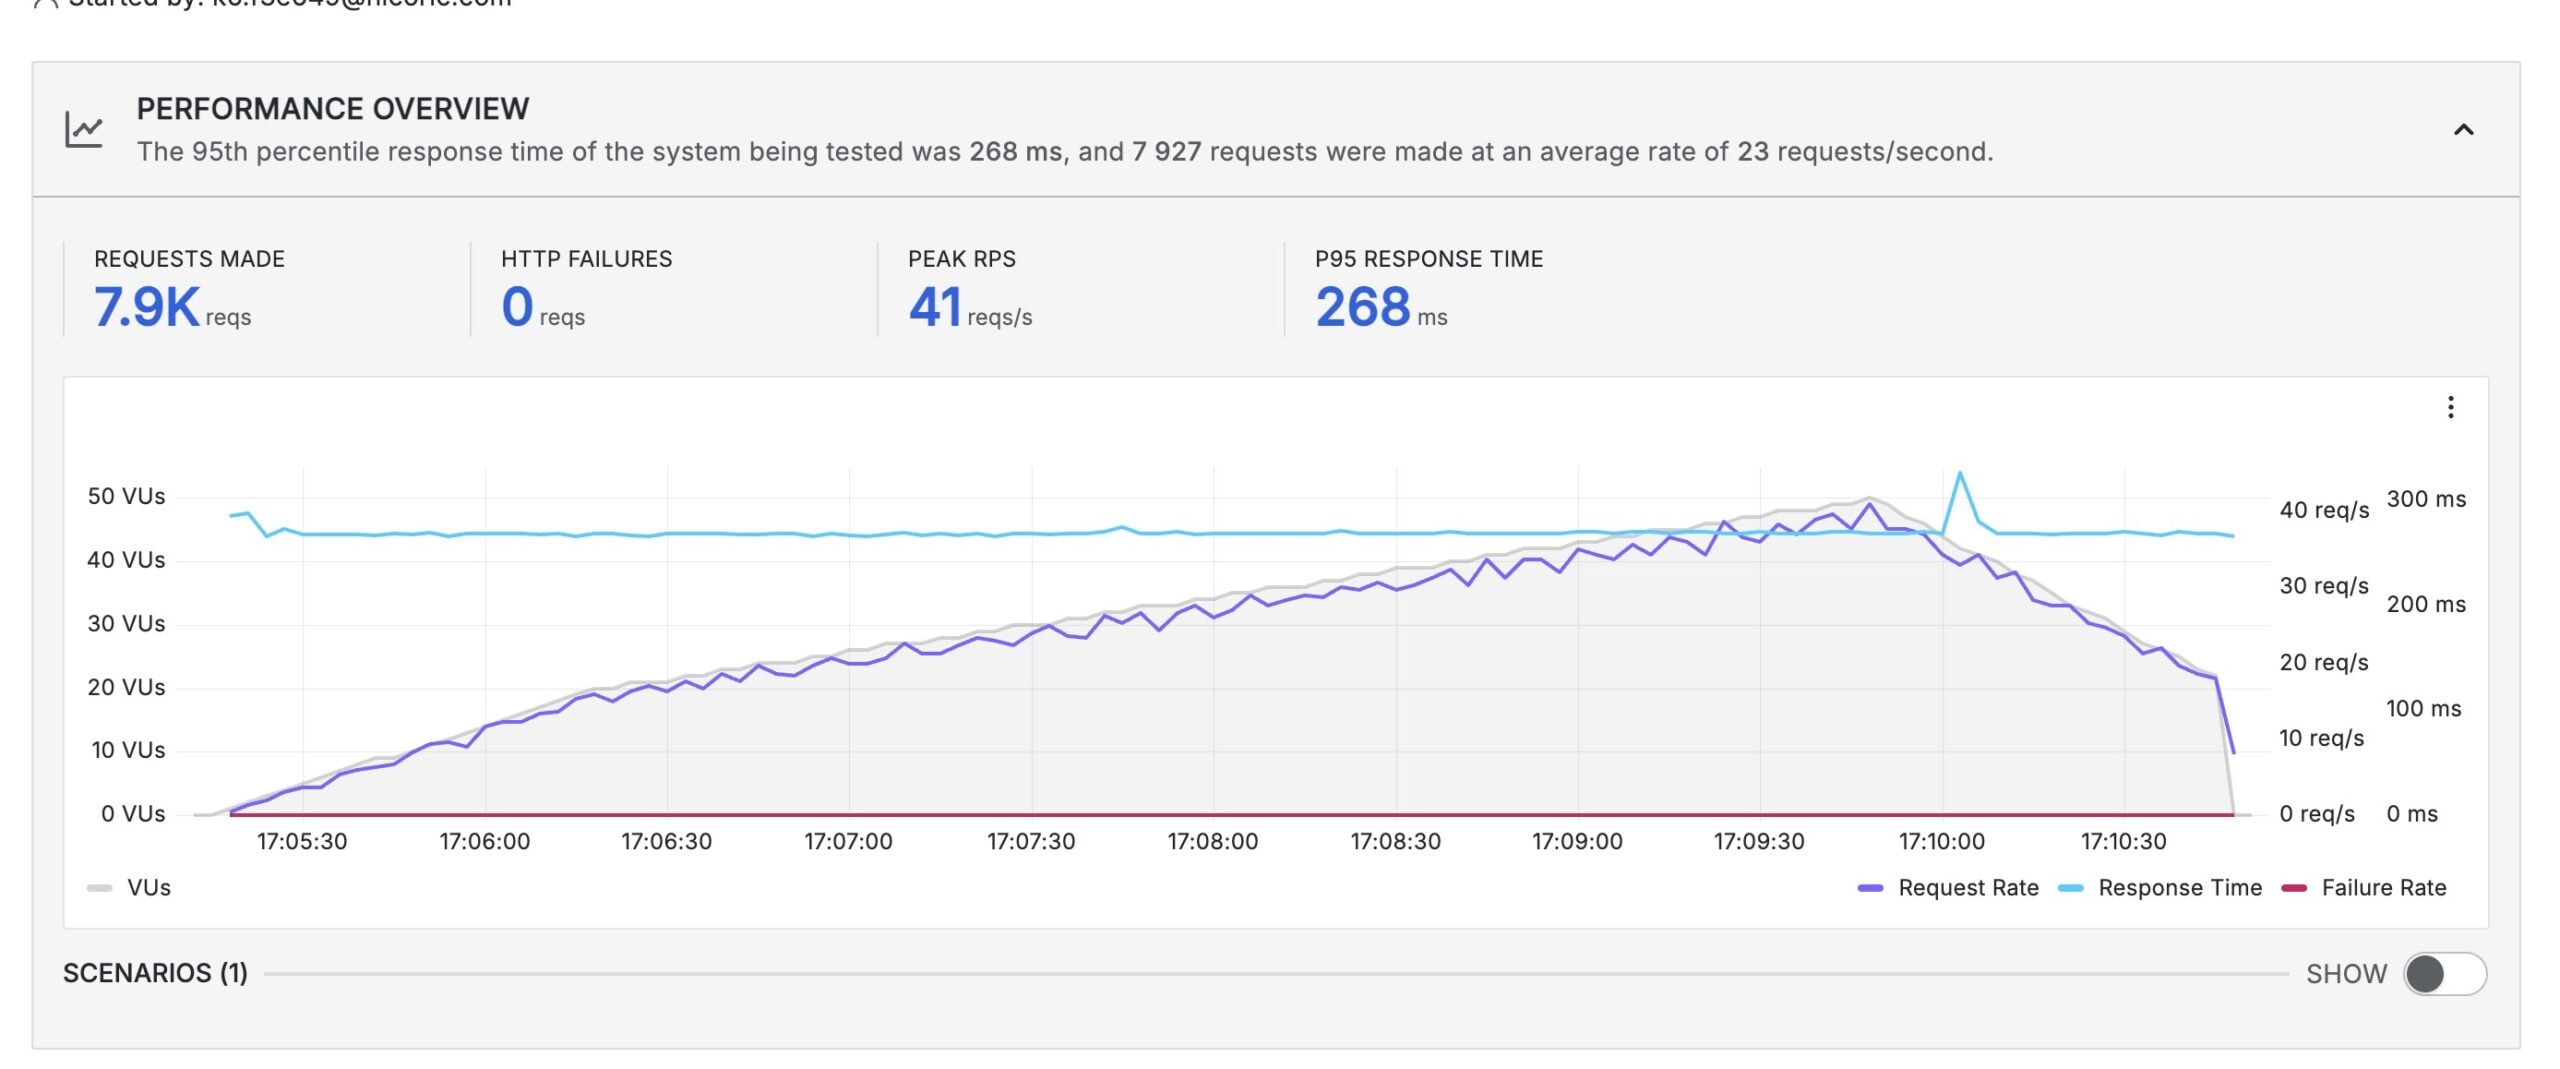Toggle Failure Rate legend entry

point(2383,888)
